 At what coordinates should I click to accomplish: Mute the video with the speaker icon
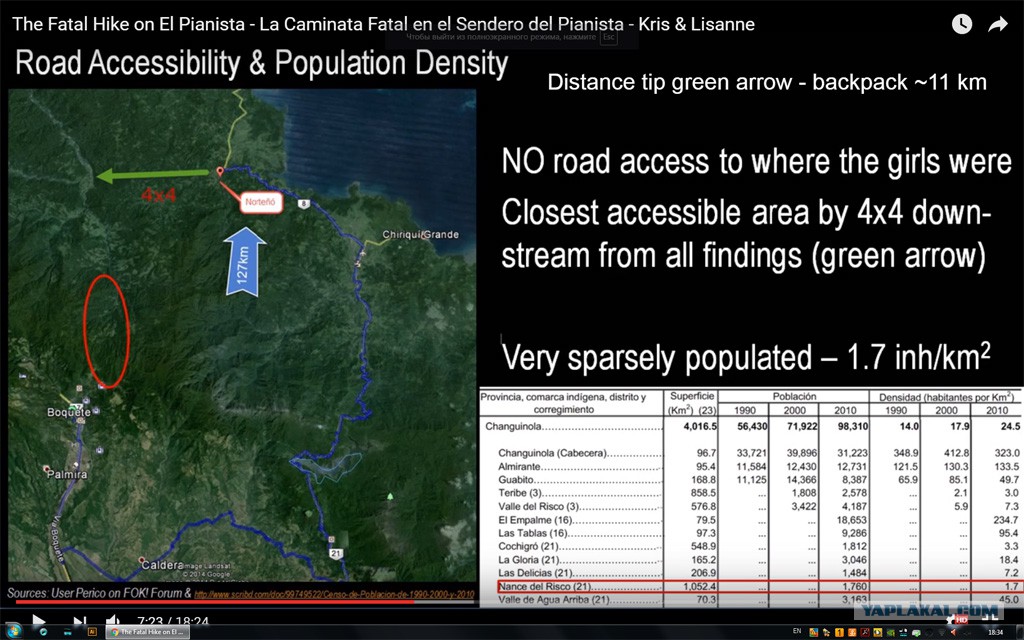(113, 621)
